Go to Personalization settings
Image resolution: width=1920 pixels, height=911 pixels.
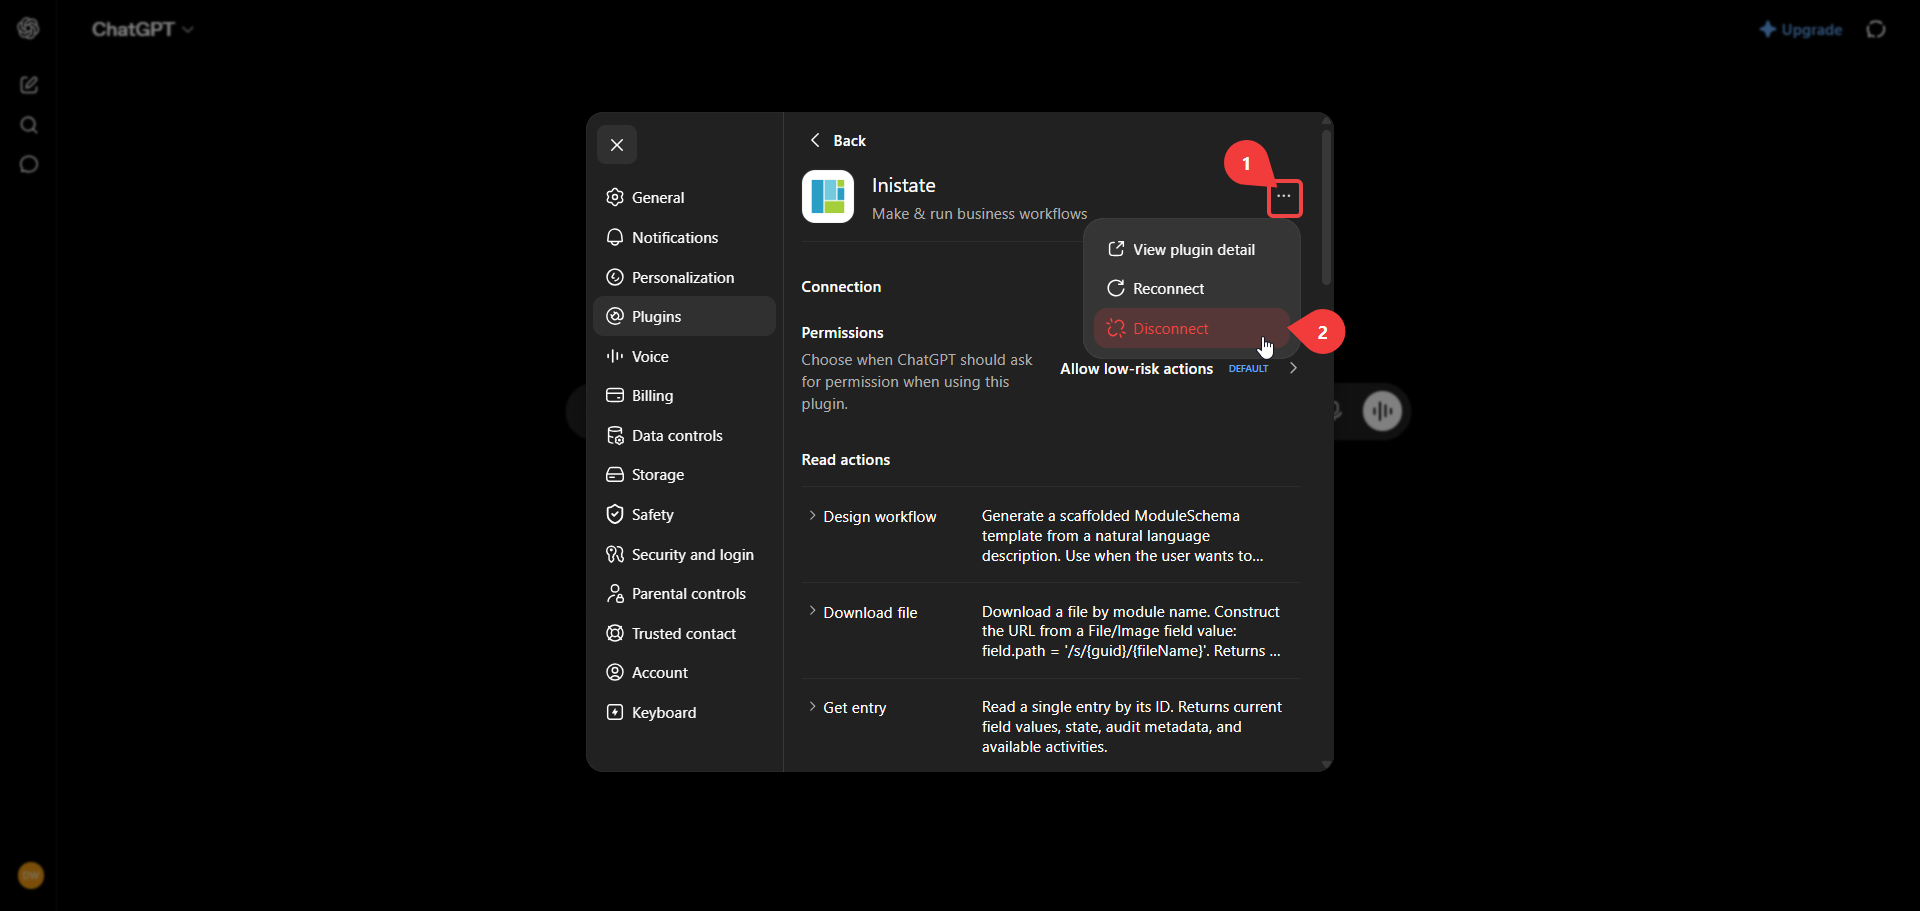click(x=684, y=278)
